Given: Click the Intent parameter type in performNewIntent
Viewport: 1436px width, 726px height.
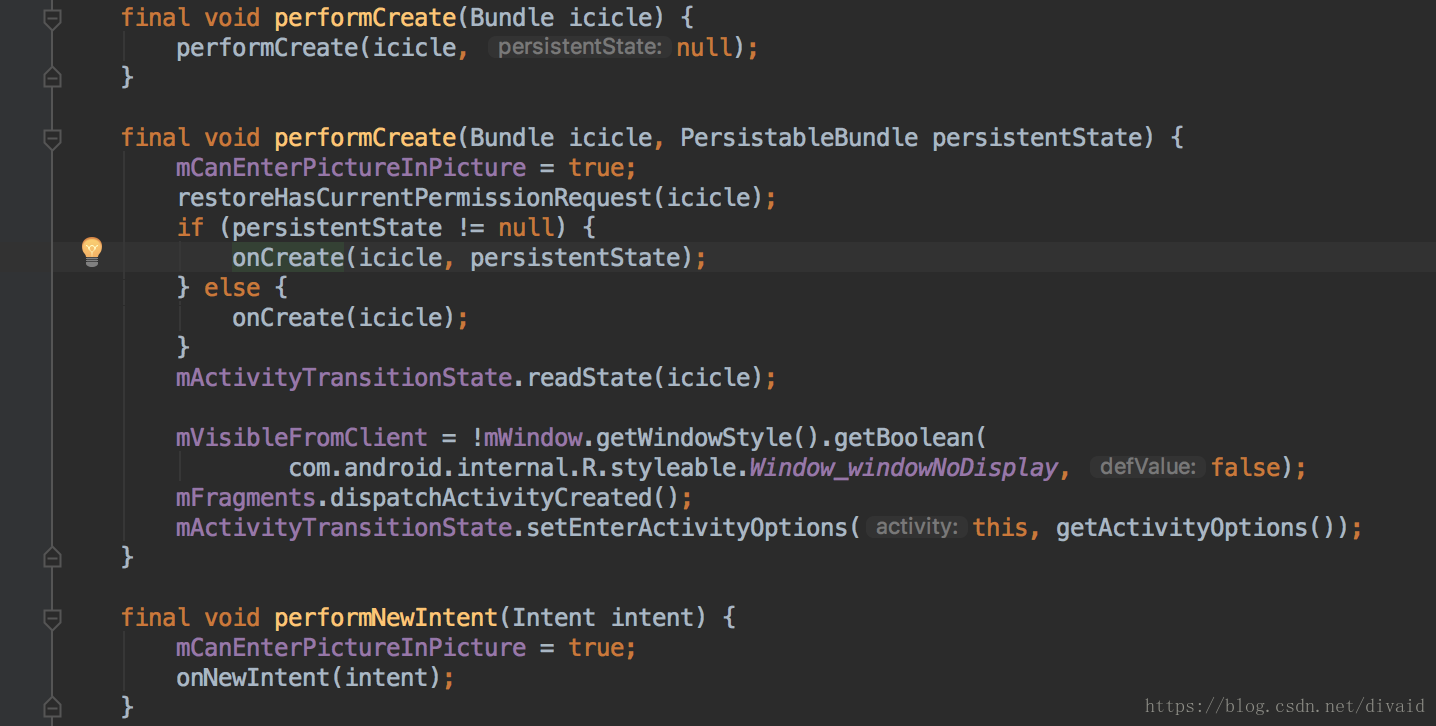Looking at the screenshot, I should 554,617.
